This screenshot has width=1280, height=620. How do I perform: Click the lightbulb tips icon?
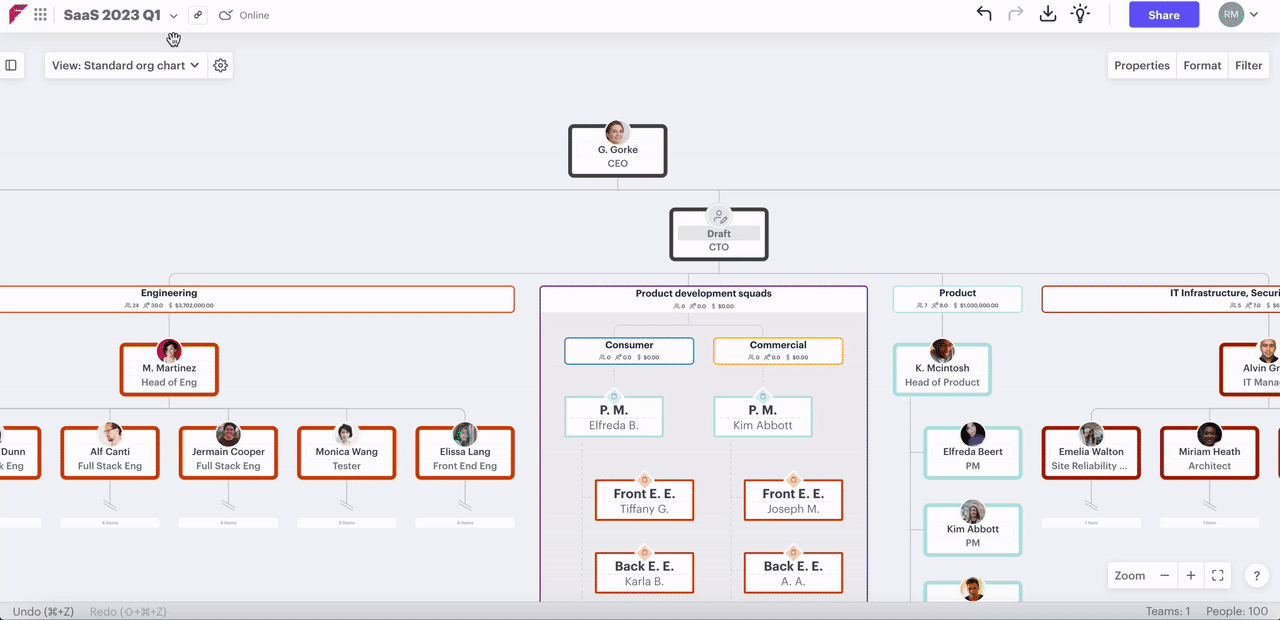pyautogui.click(x=1080, y=14)
